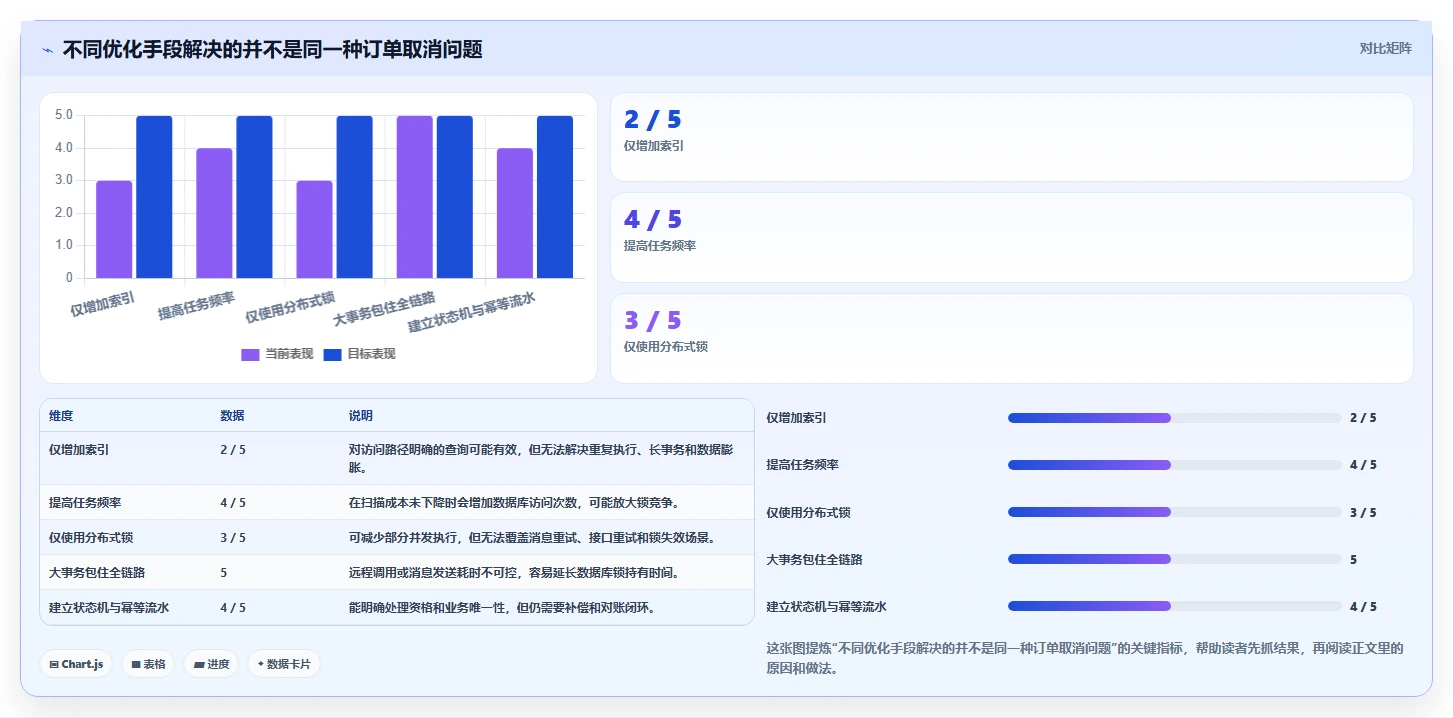Click the blue 目标表现 legend color box
1453x718 pixels.
[x=332, y=354]
